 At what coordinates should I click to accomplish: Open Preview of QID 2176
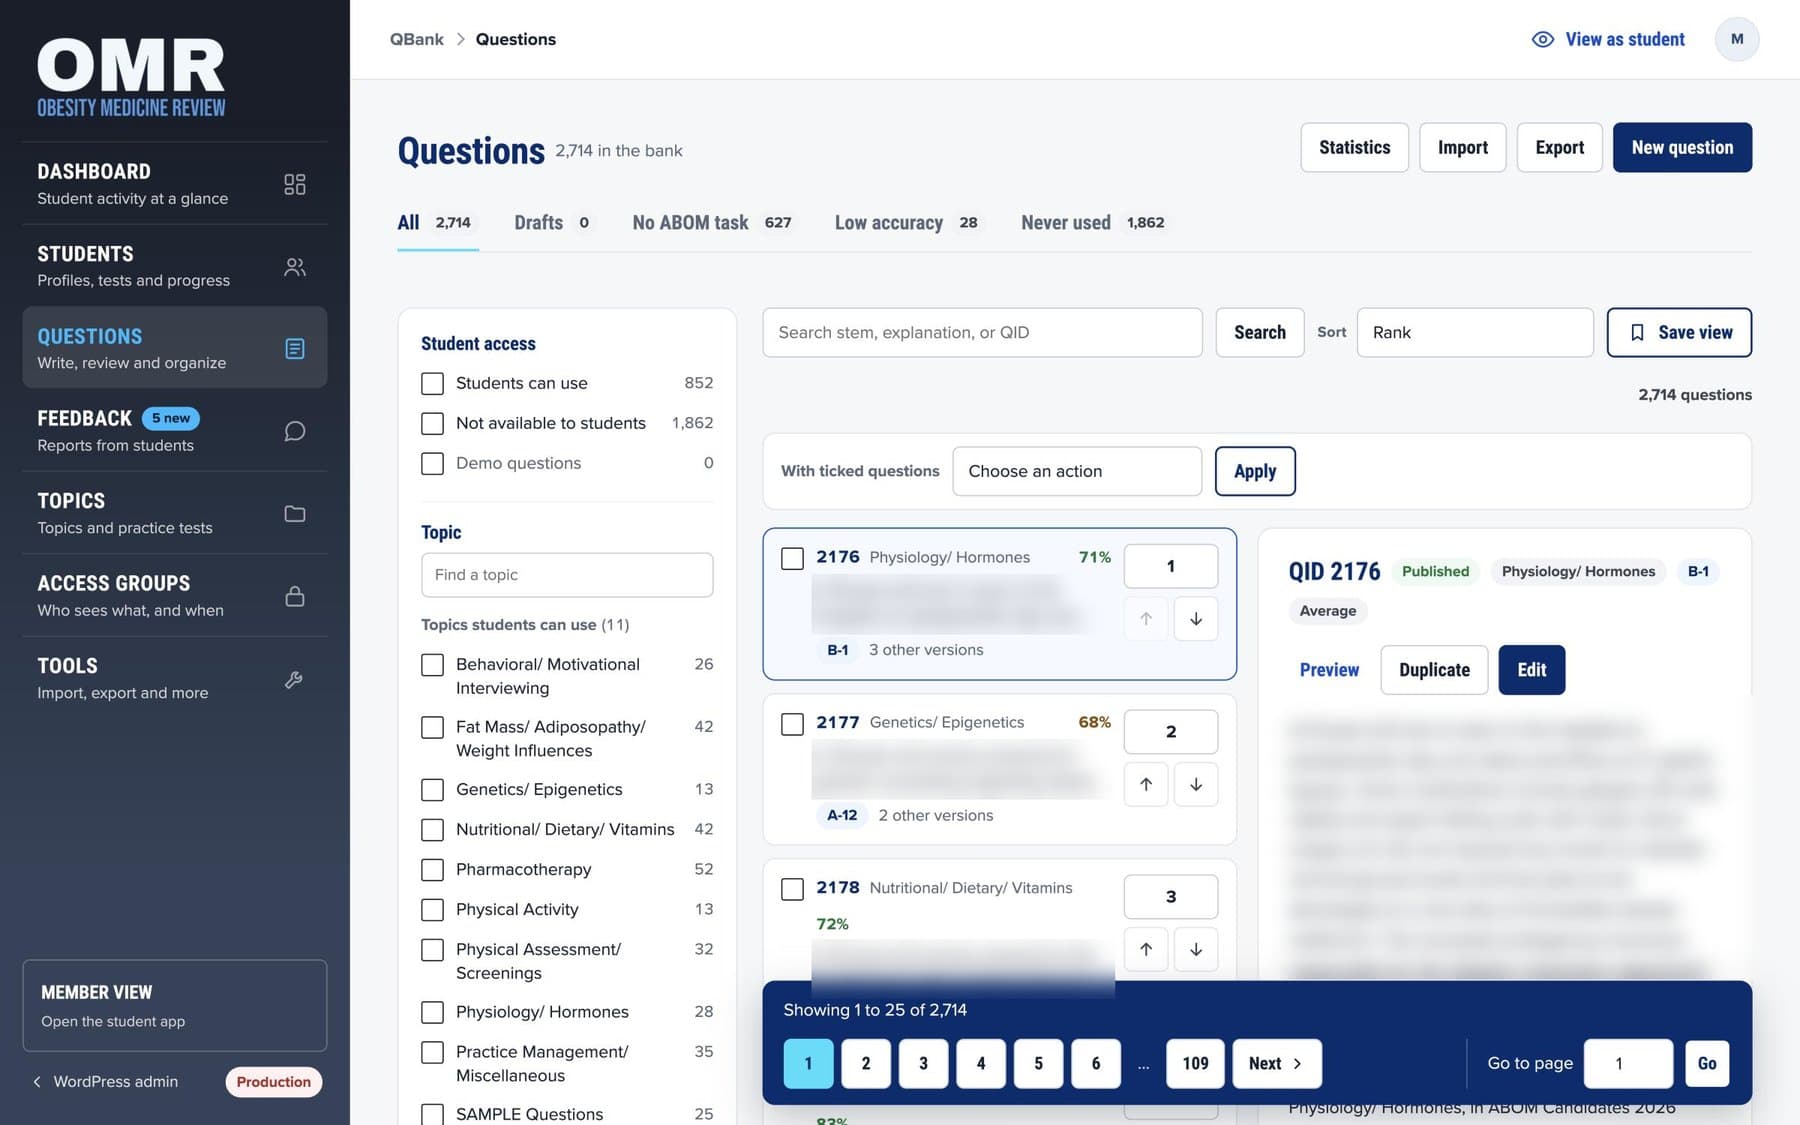(1329, 670)
